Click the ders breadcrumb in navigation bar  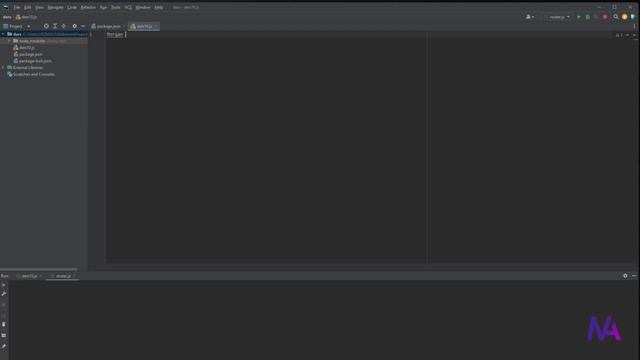[7, 17]
